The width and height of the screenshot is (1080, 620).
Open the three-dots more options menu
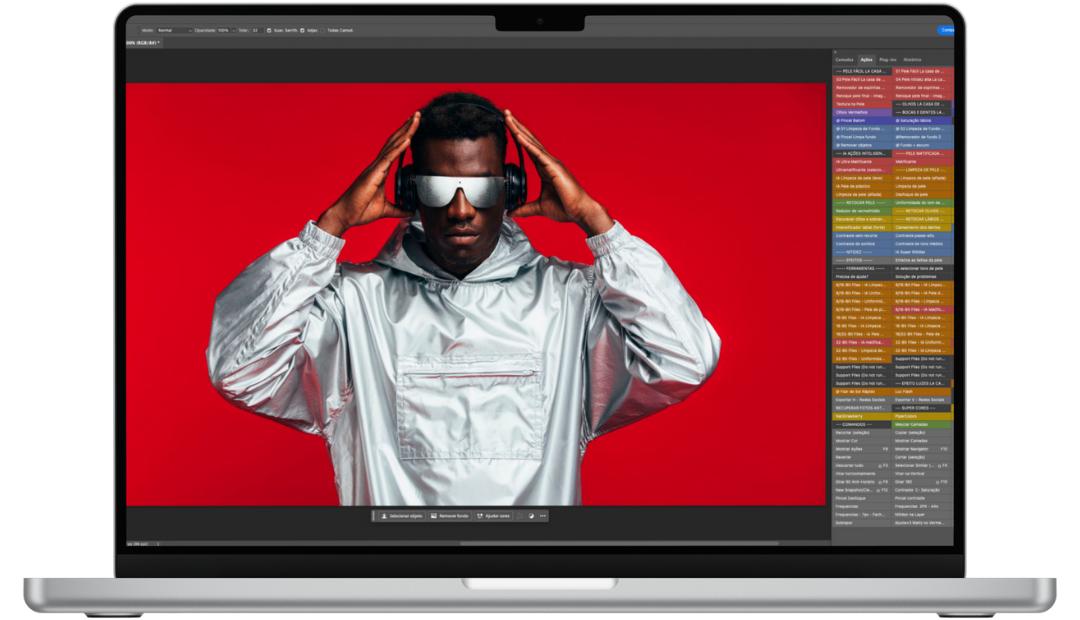pos(543,516)
